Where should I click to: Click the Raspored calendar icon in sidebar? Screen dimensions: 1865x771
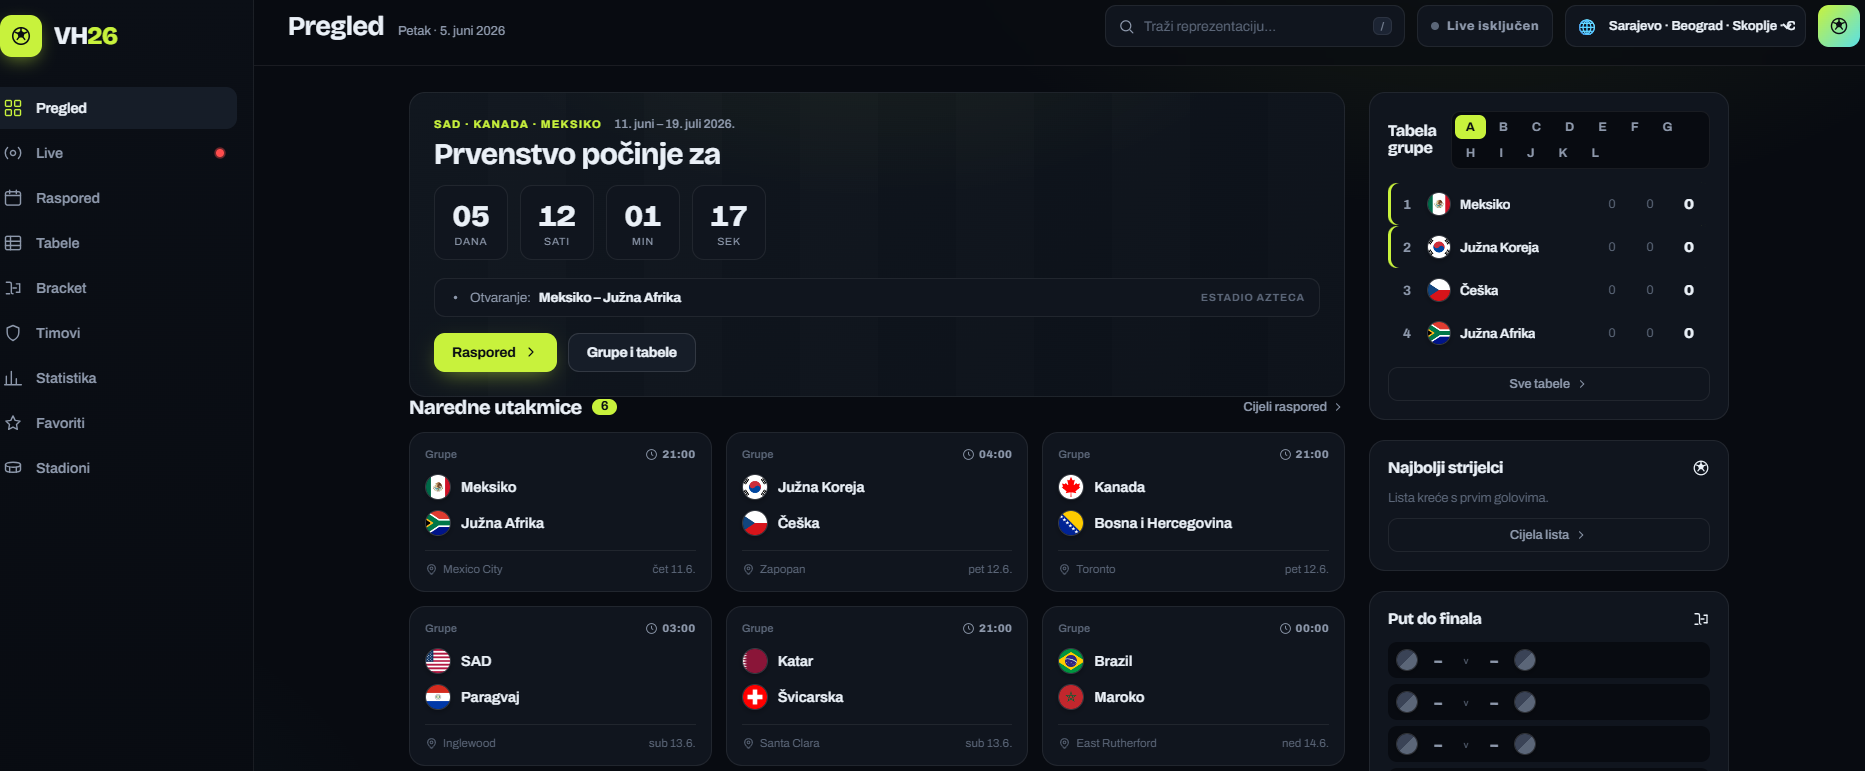tap(13, 198)
